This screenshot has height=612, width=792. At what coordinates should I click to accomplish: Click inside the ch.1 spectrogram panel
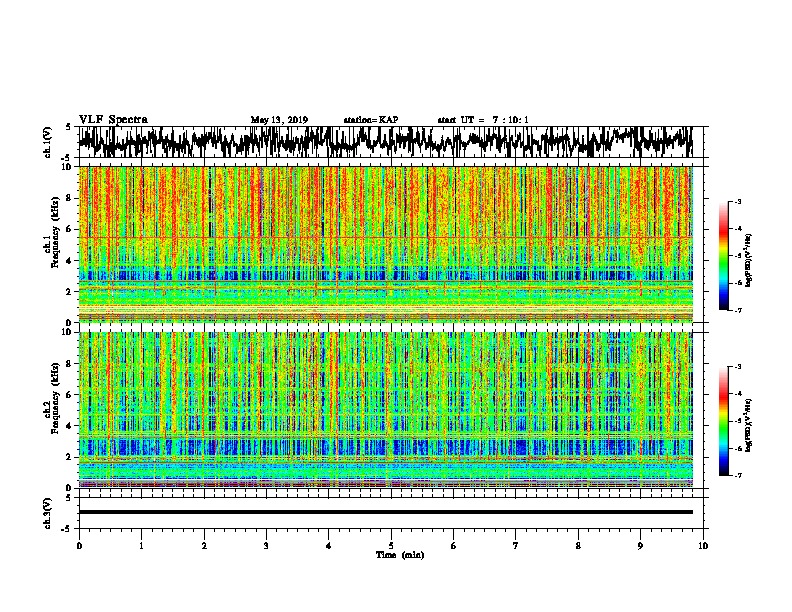386,244
